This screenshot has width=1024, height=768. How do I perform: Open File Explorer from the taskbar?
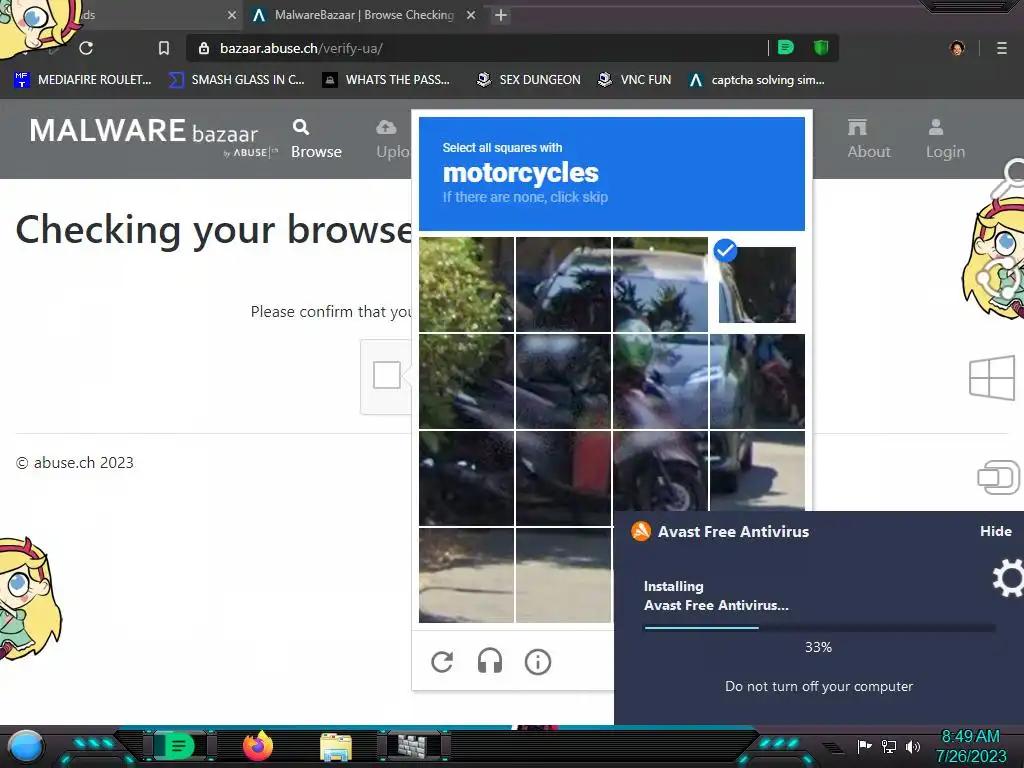336,747
